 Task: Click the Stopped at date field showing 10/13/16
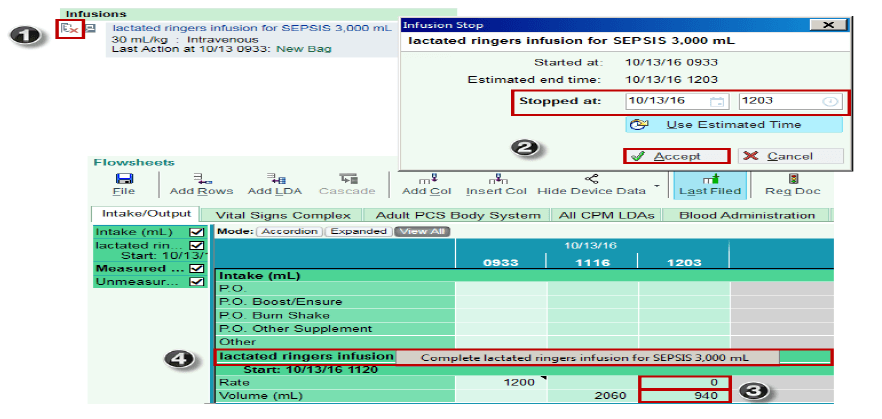[x=677, y=101]
